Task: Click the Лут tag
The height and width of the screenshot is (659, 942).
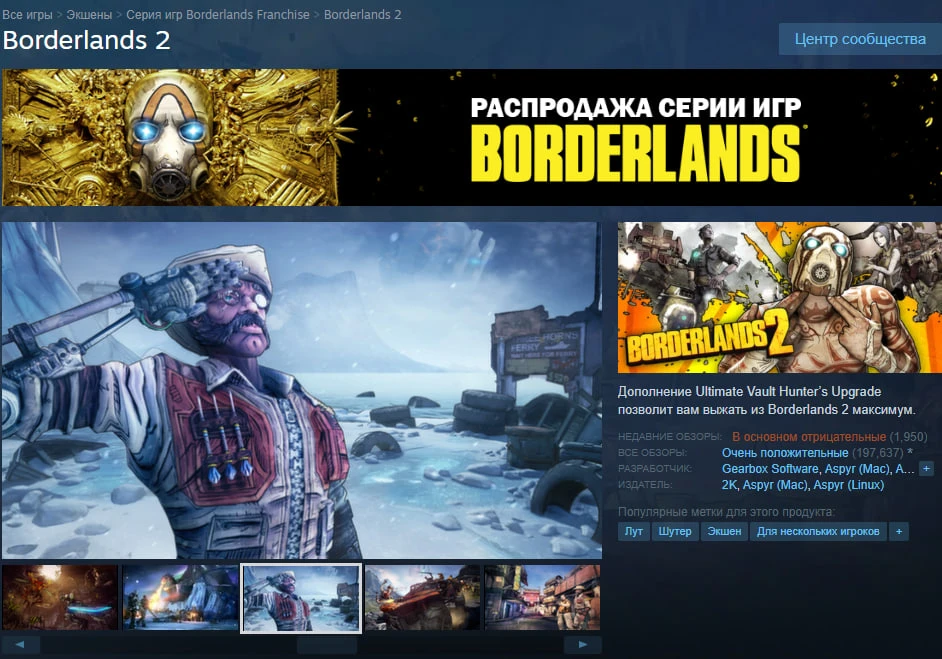Action: (633, 531)
